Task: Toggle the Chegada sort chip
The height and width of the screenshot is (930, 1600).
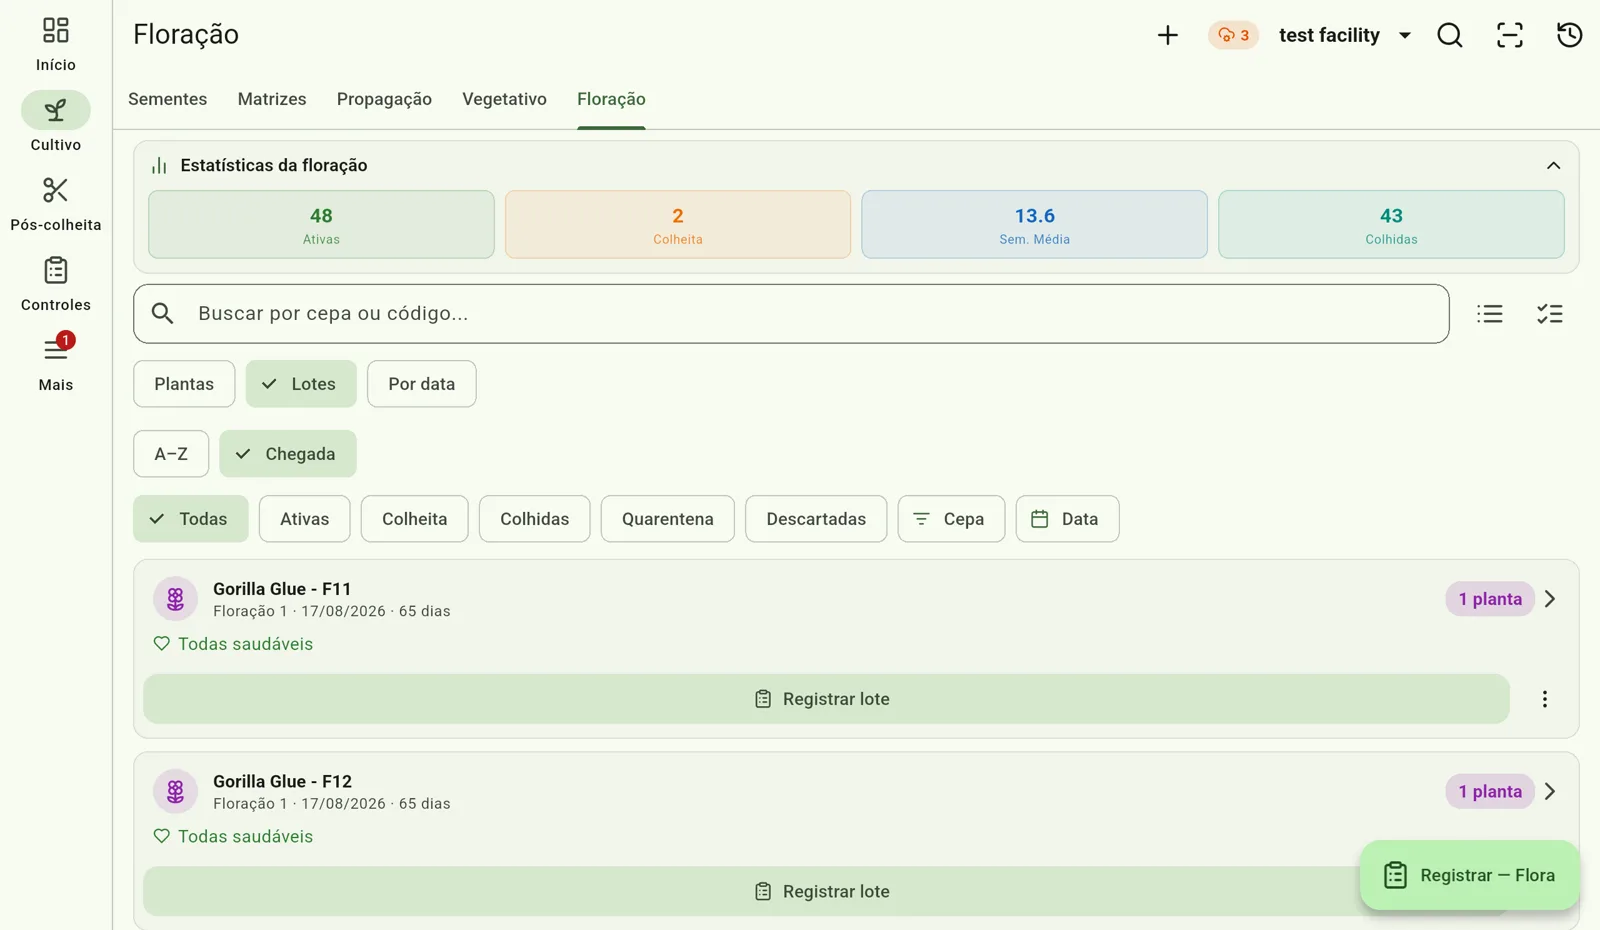Action: click(x=288, y=454)
